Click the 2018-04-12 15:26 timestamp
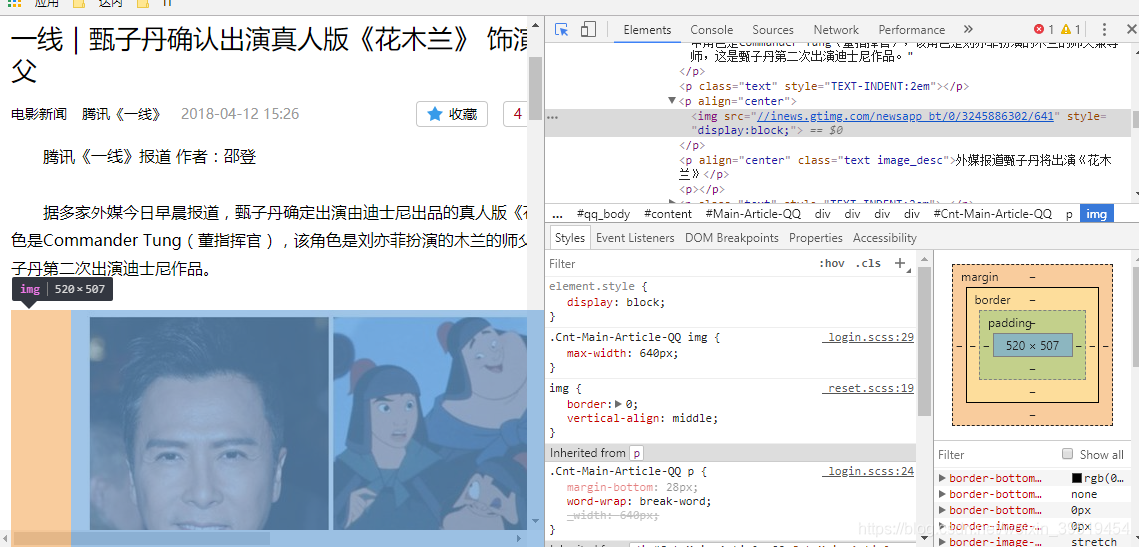This screenshot has width=1139, height=547. 240,114
